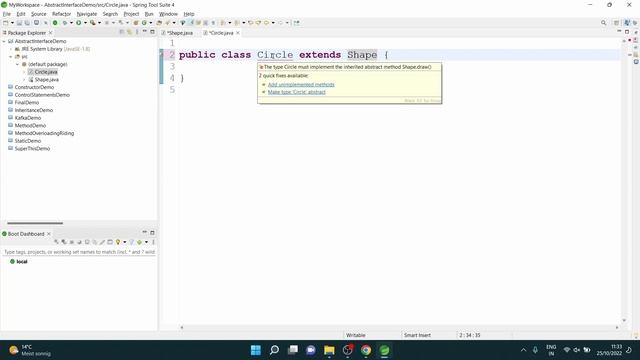The width and height of the screenshot is (640, 360).
Task: Open the Navigate menu
Action: (87, 14)
